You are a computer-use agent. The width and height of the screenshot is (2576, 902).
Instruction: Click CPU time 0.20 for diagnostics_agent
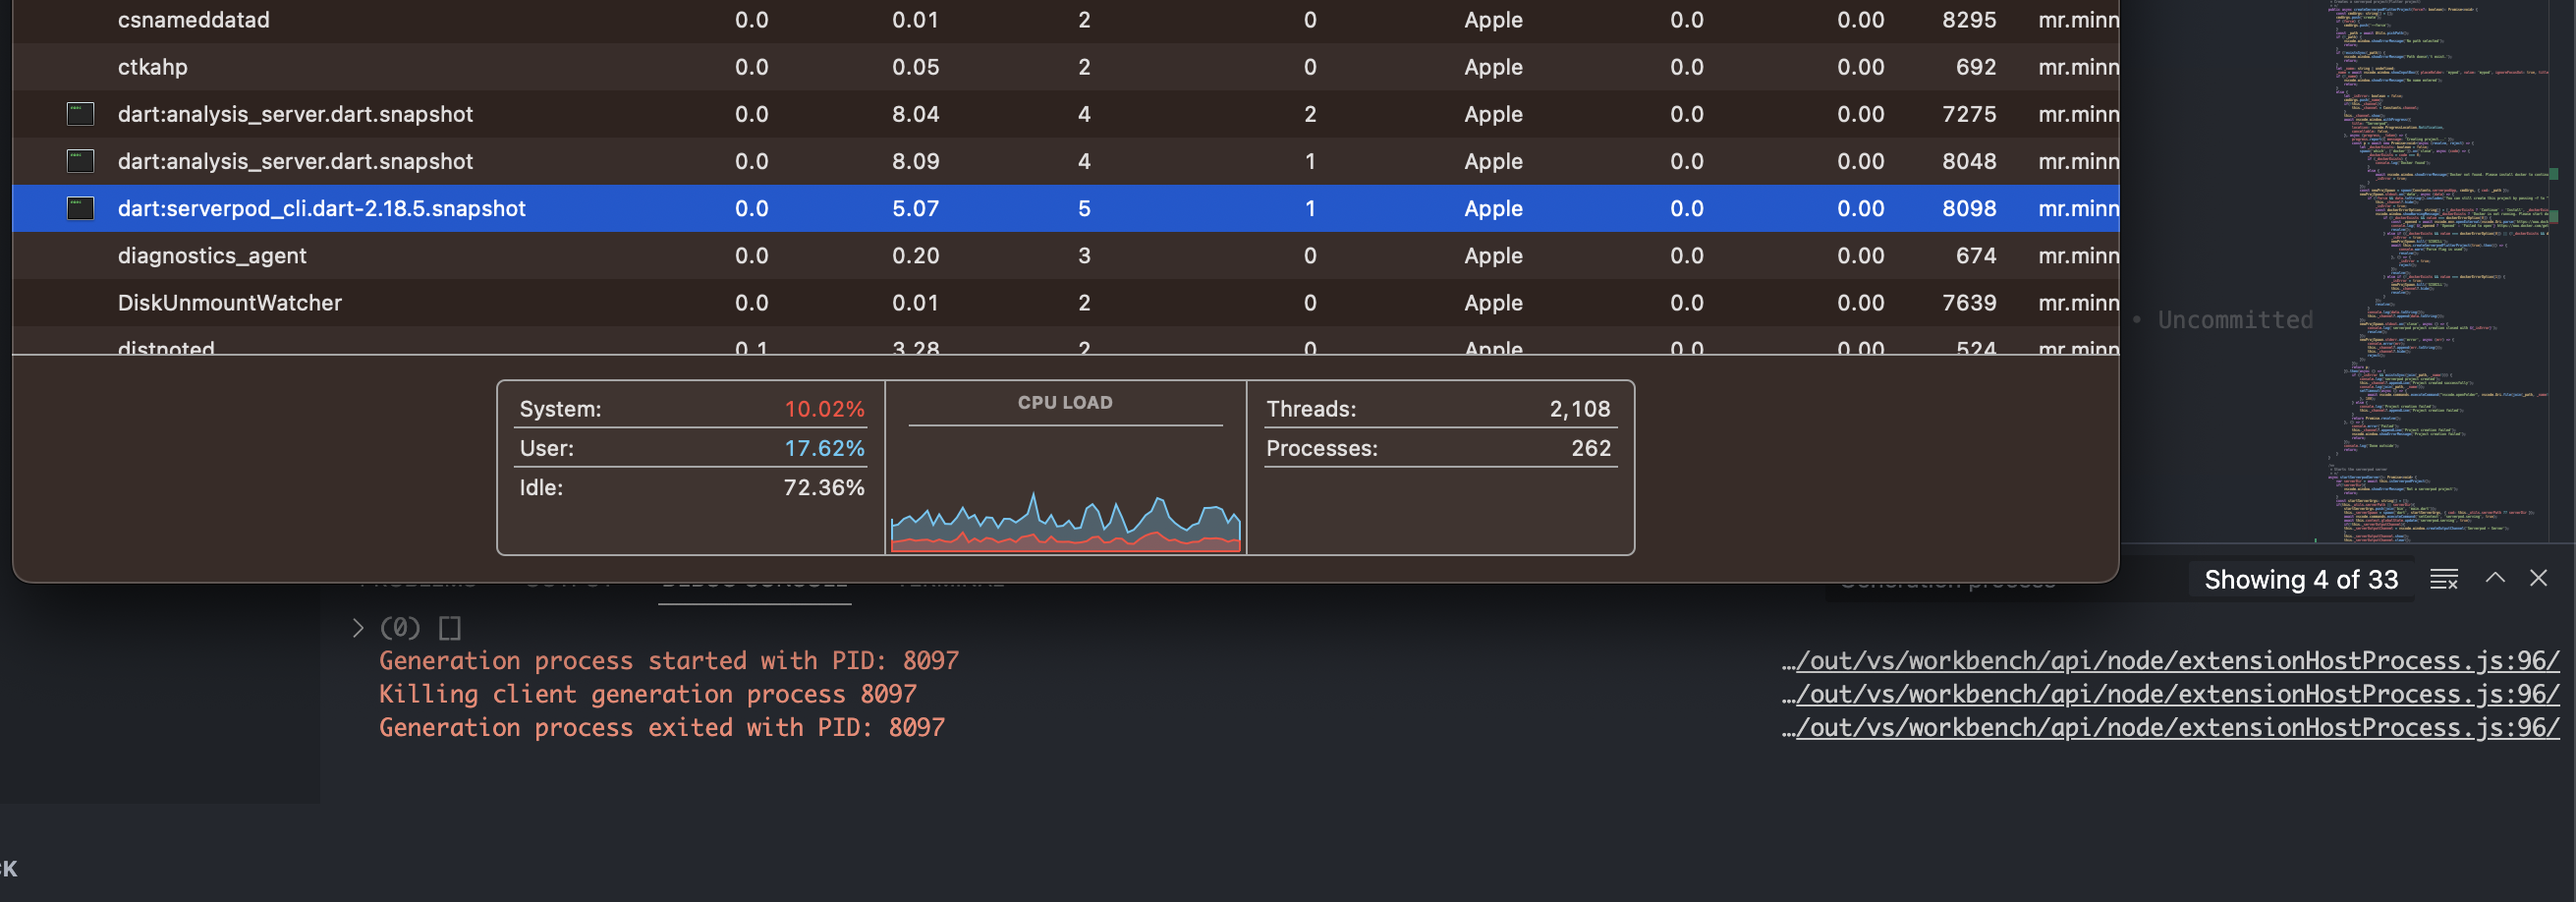[915, 255]
